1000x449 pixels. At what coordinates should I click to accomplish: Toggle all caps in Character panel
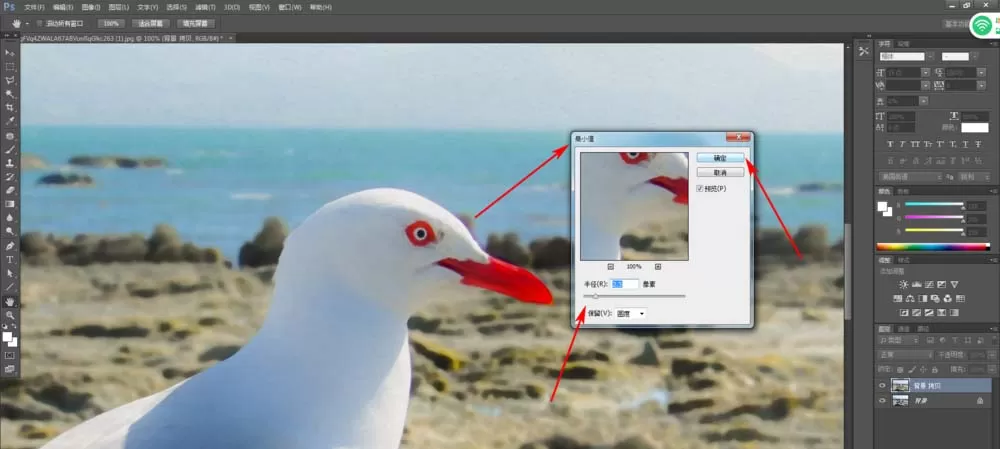click(x=916, y=144)
